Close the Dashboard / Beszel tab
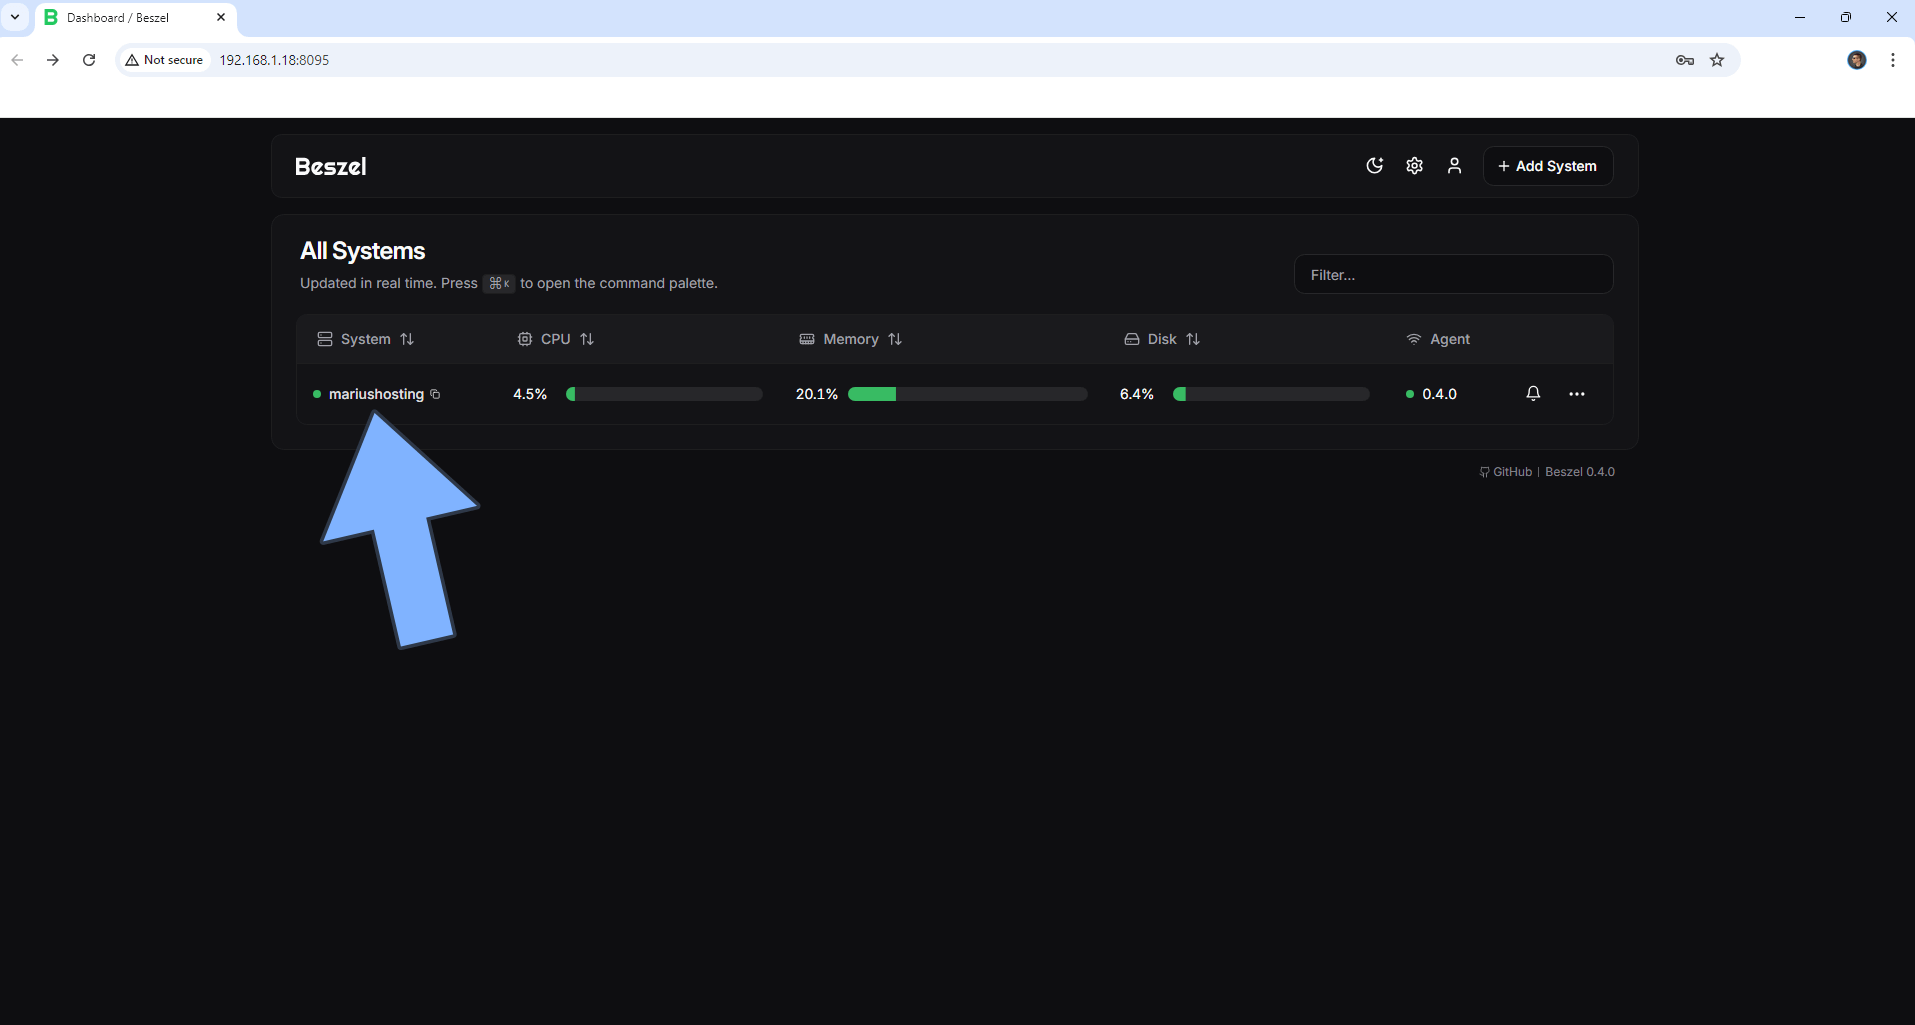Viewport: 1915px width, 1025px height. [x=221, y=17]
